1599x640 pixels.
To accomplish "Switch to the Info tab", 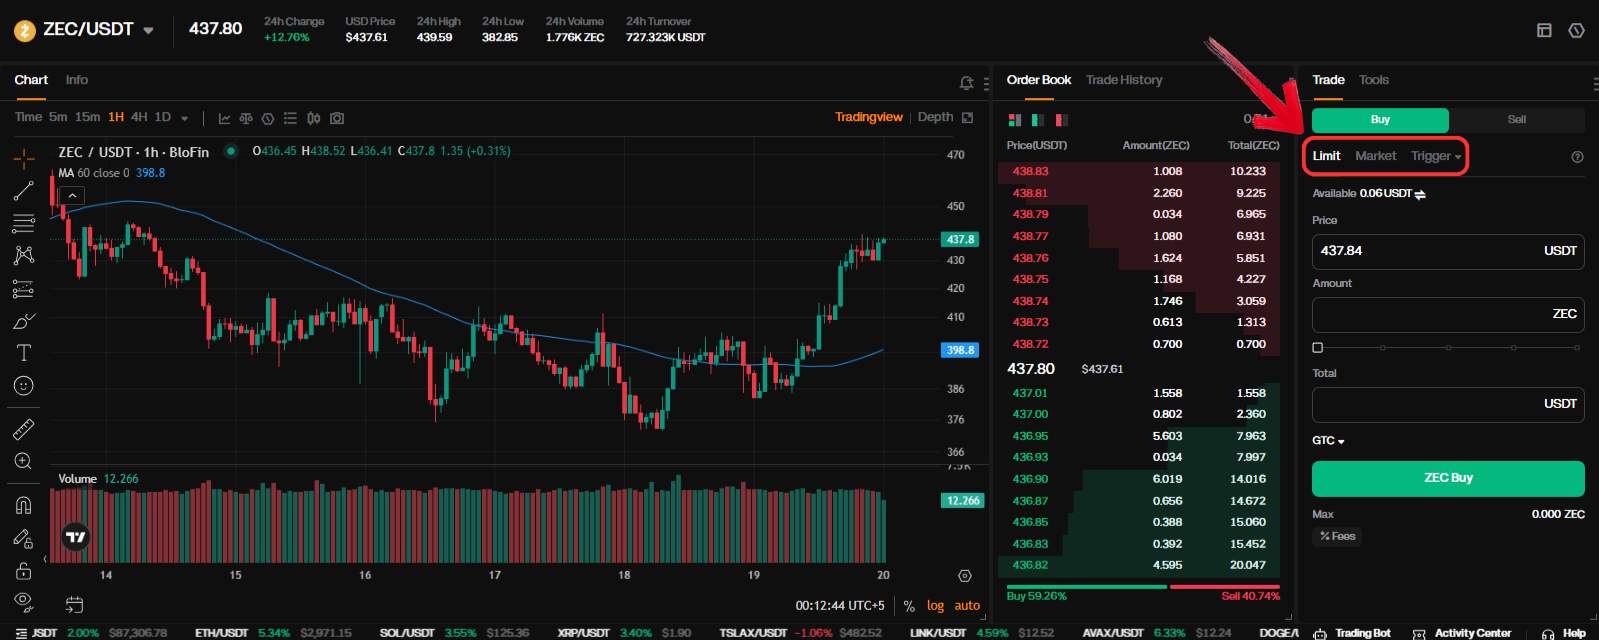I will coord(77,80).
